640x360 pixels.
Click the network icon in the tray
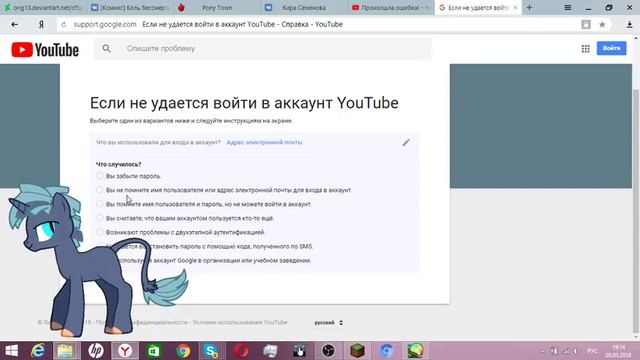[x=565, y=351]
